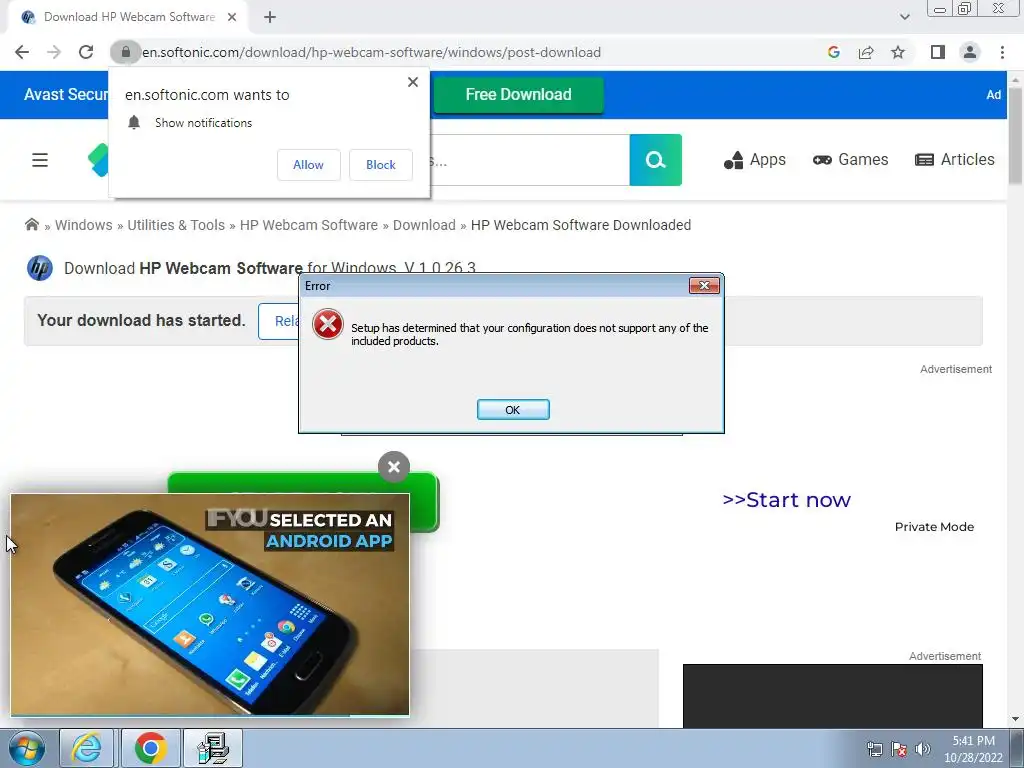
Task: Open the Utilities & Tools breadcrumb
Action: click(176, 225)
